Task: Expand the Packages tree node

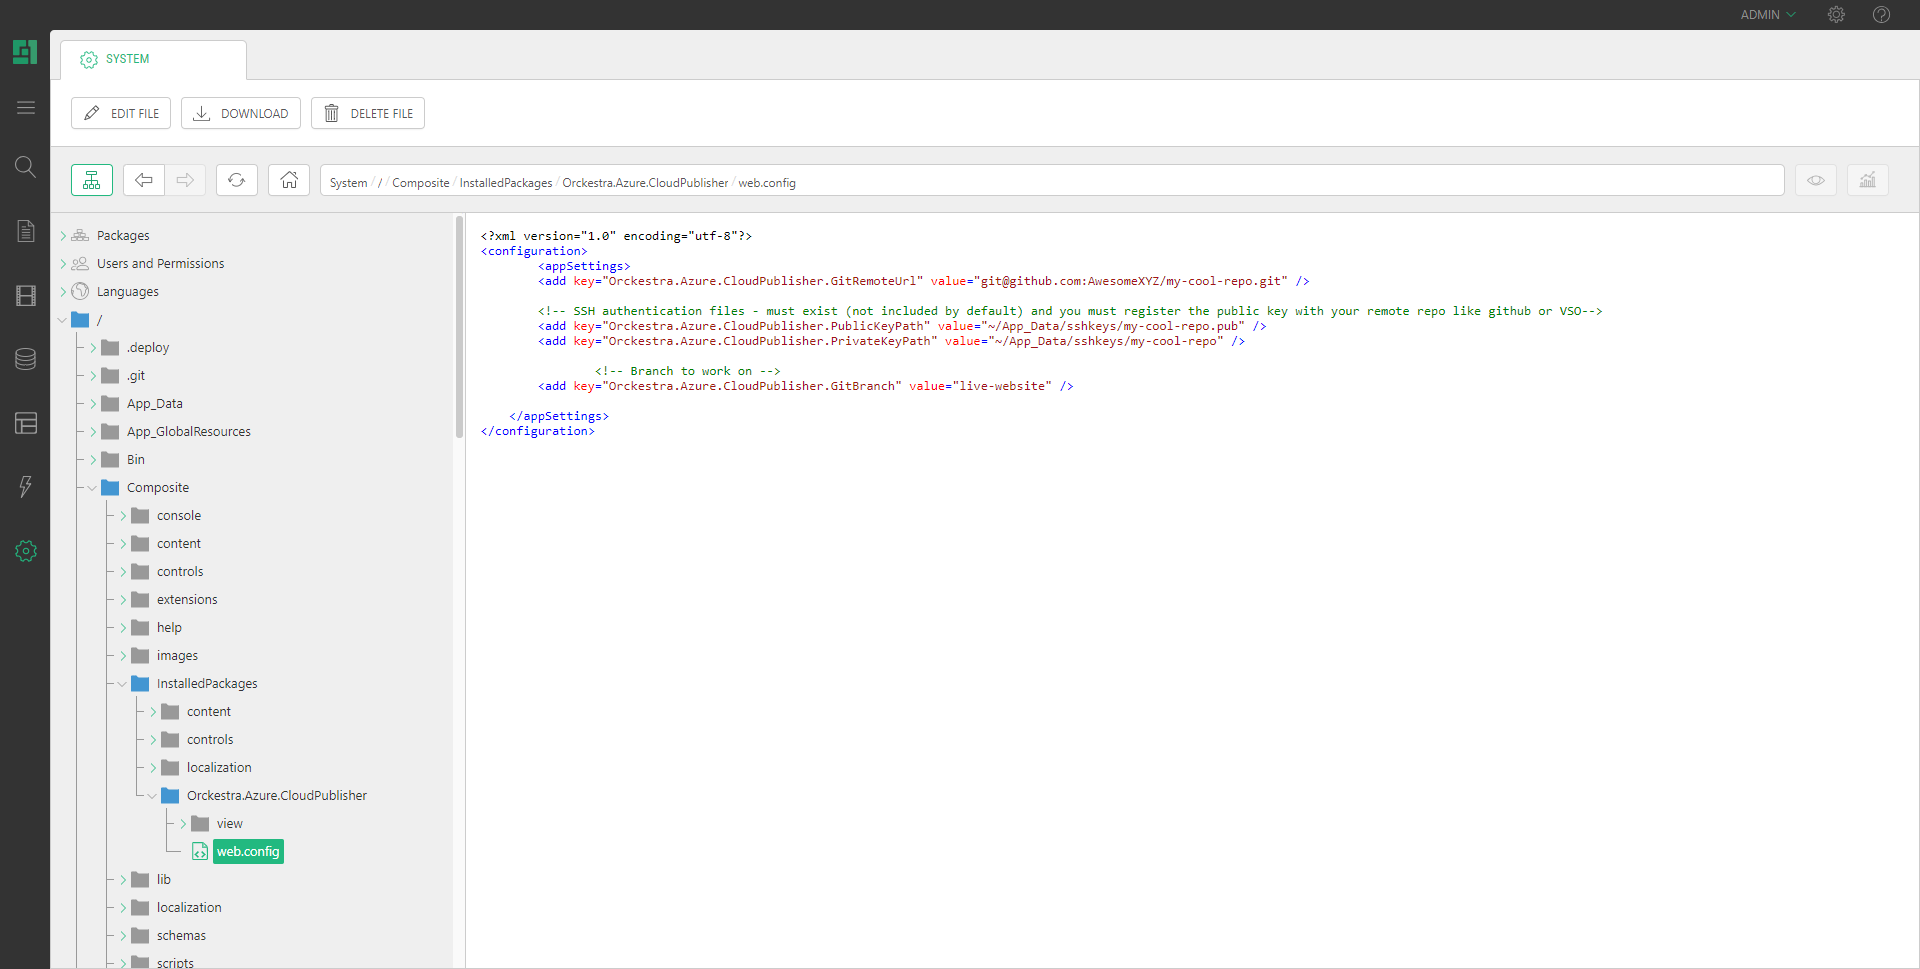Action: coord(63,236)
